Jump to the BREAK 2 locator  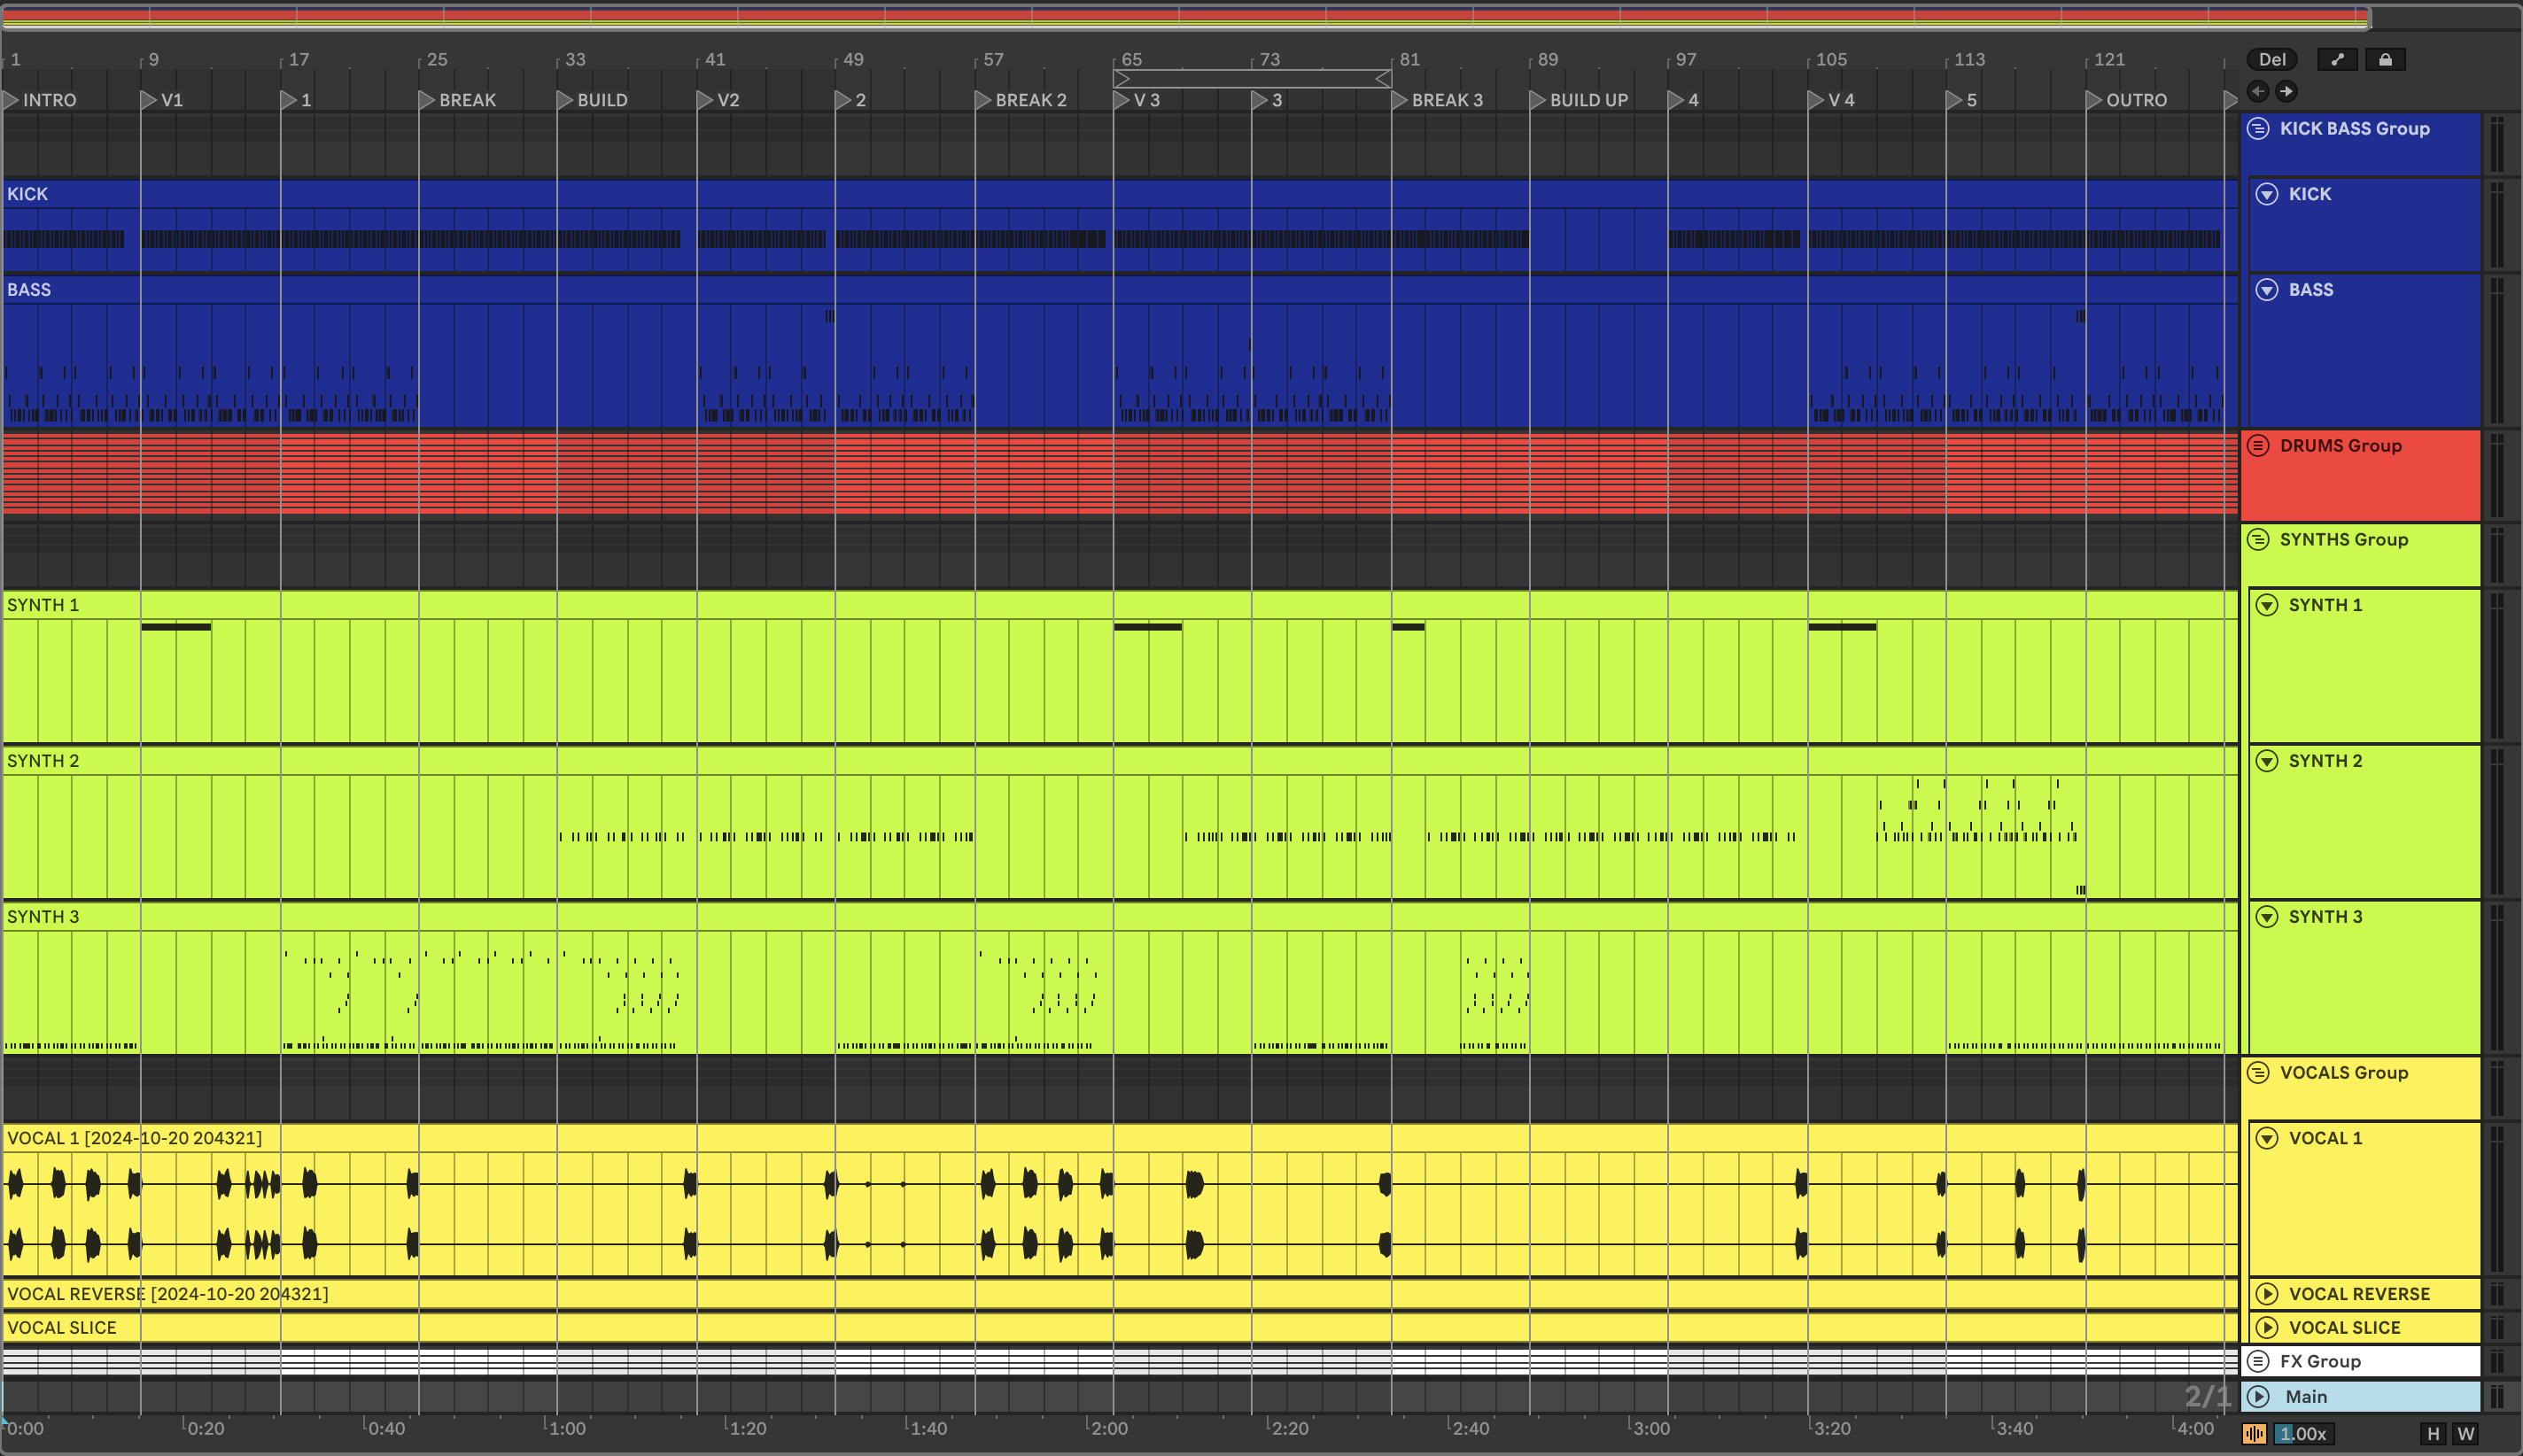pyautogui.click(x=984, y=100)
